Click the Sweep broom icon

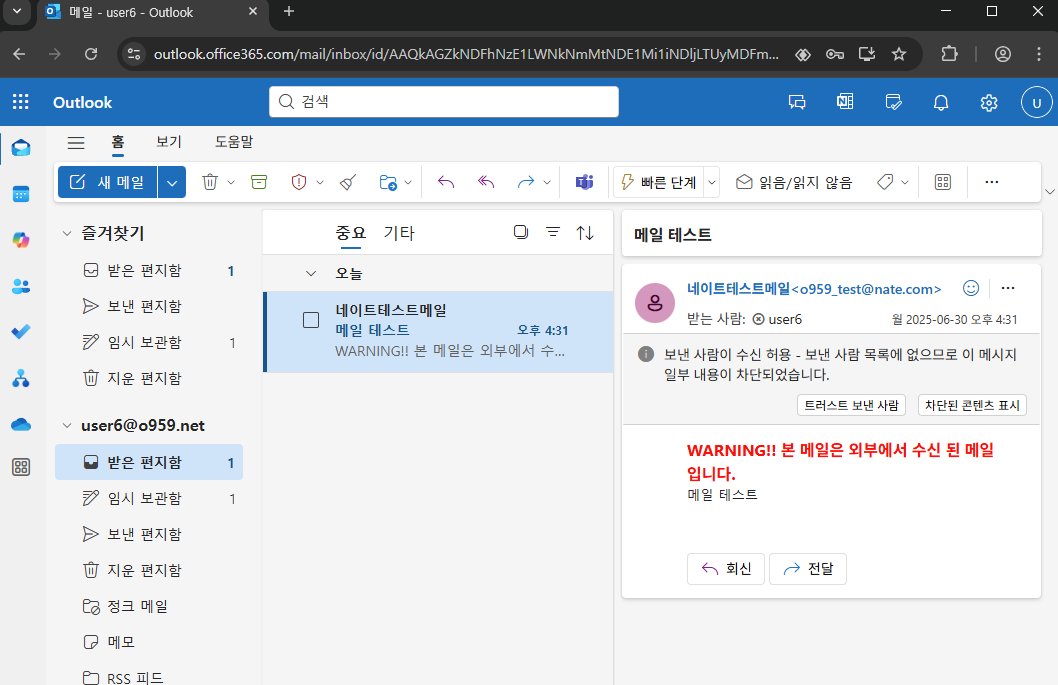[x=347, y=181]
